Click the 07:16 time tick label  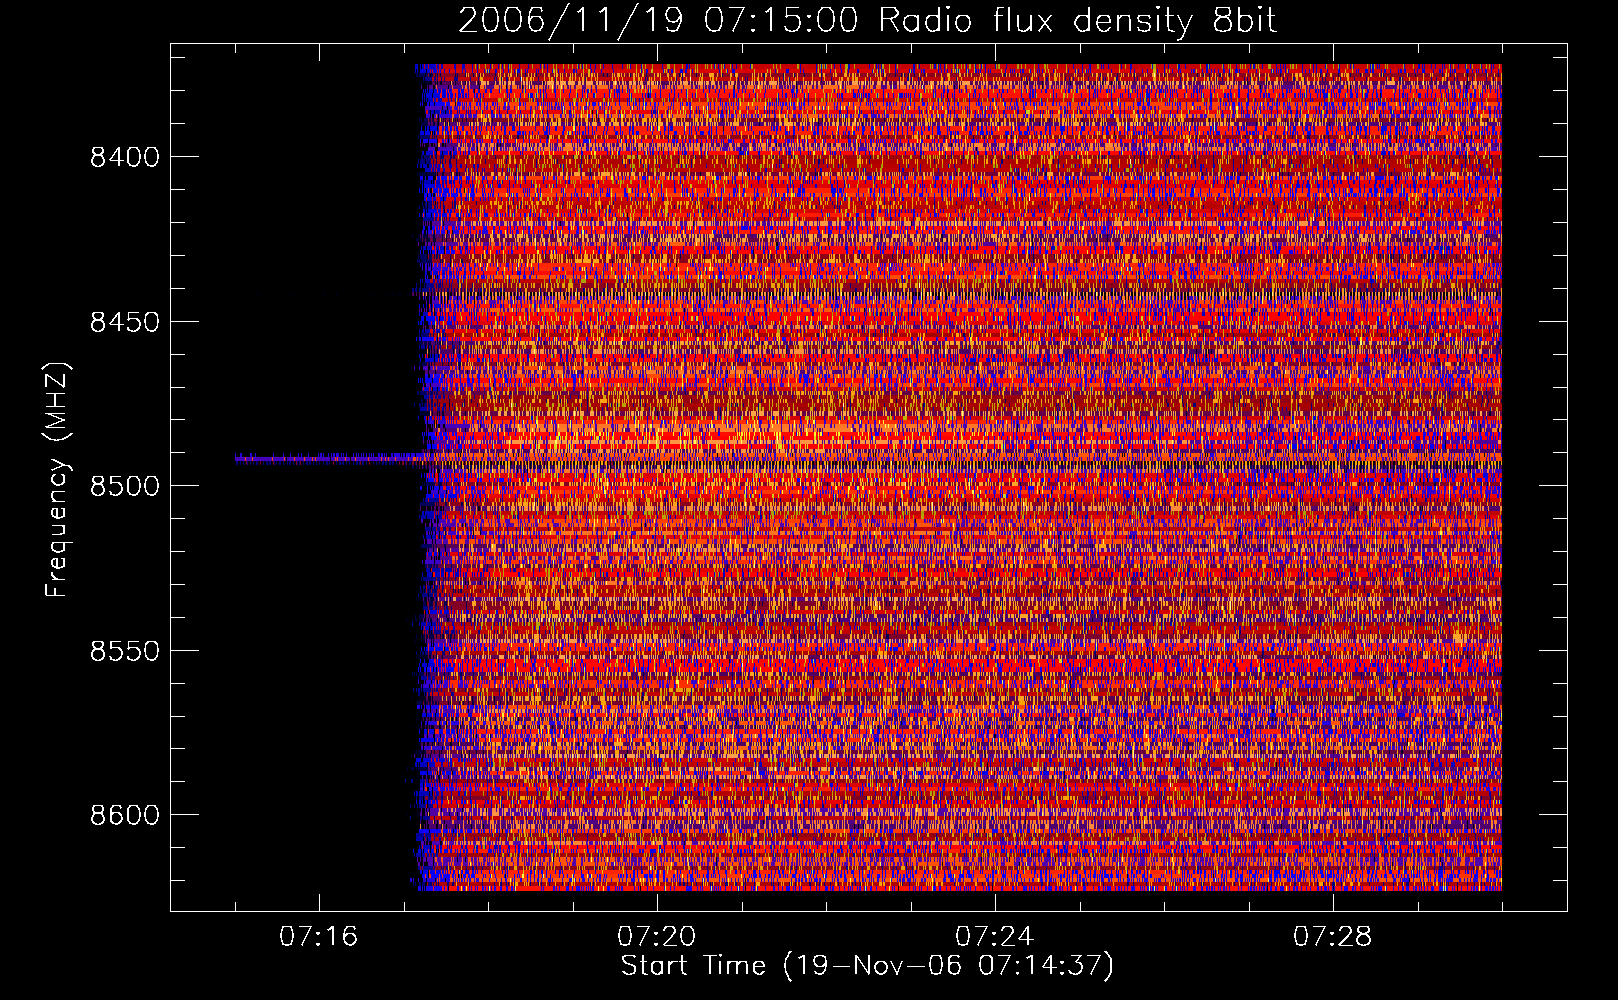coord(319,937)
